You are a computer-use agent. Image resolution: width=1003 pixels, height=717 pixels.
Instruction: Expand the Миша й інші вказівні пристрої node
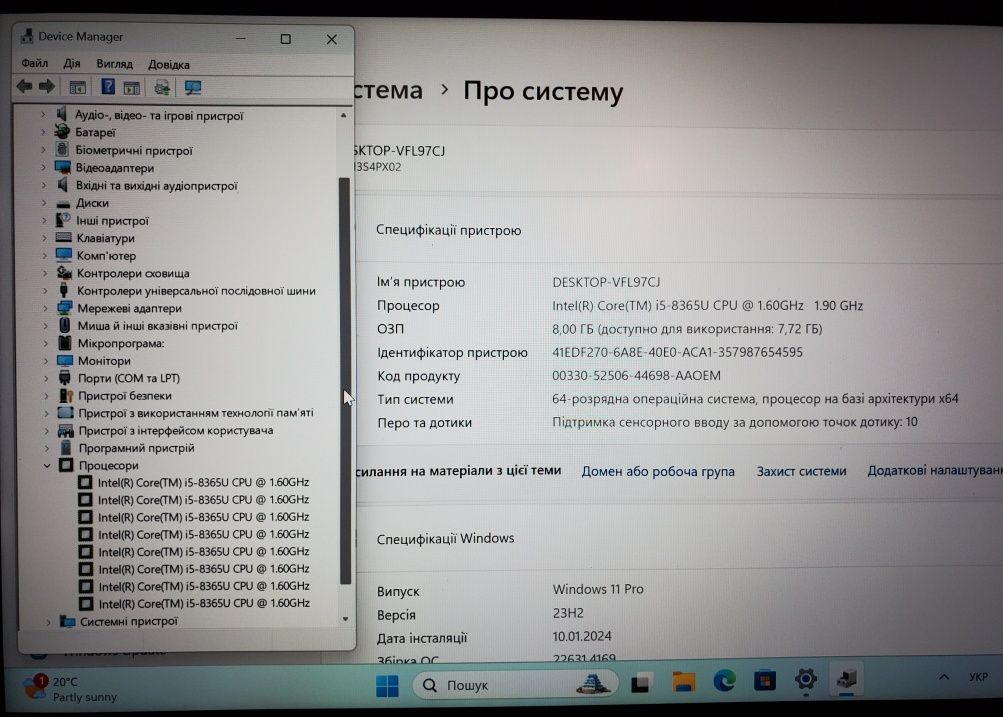(45, 326)
